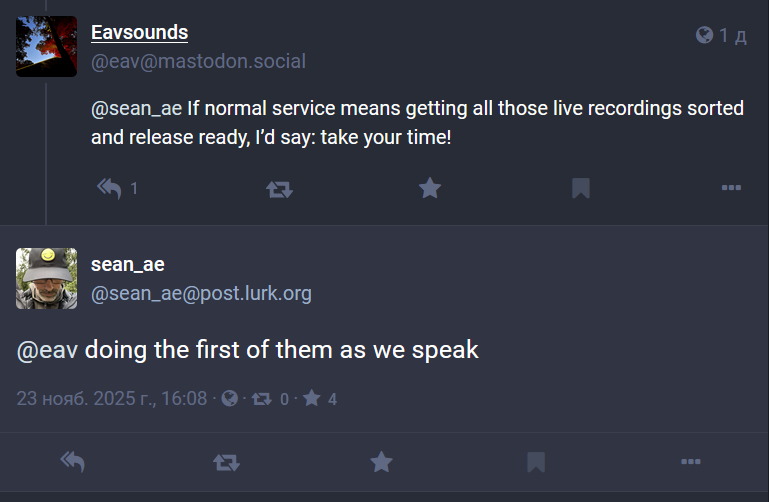This screenshot has height=502, width=769.
Task: Reply to the Eavsounds post
Action: [109, 188]
